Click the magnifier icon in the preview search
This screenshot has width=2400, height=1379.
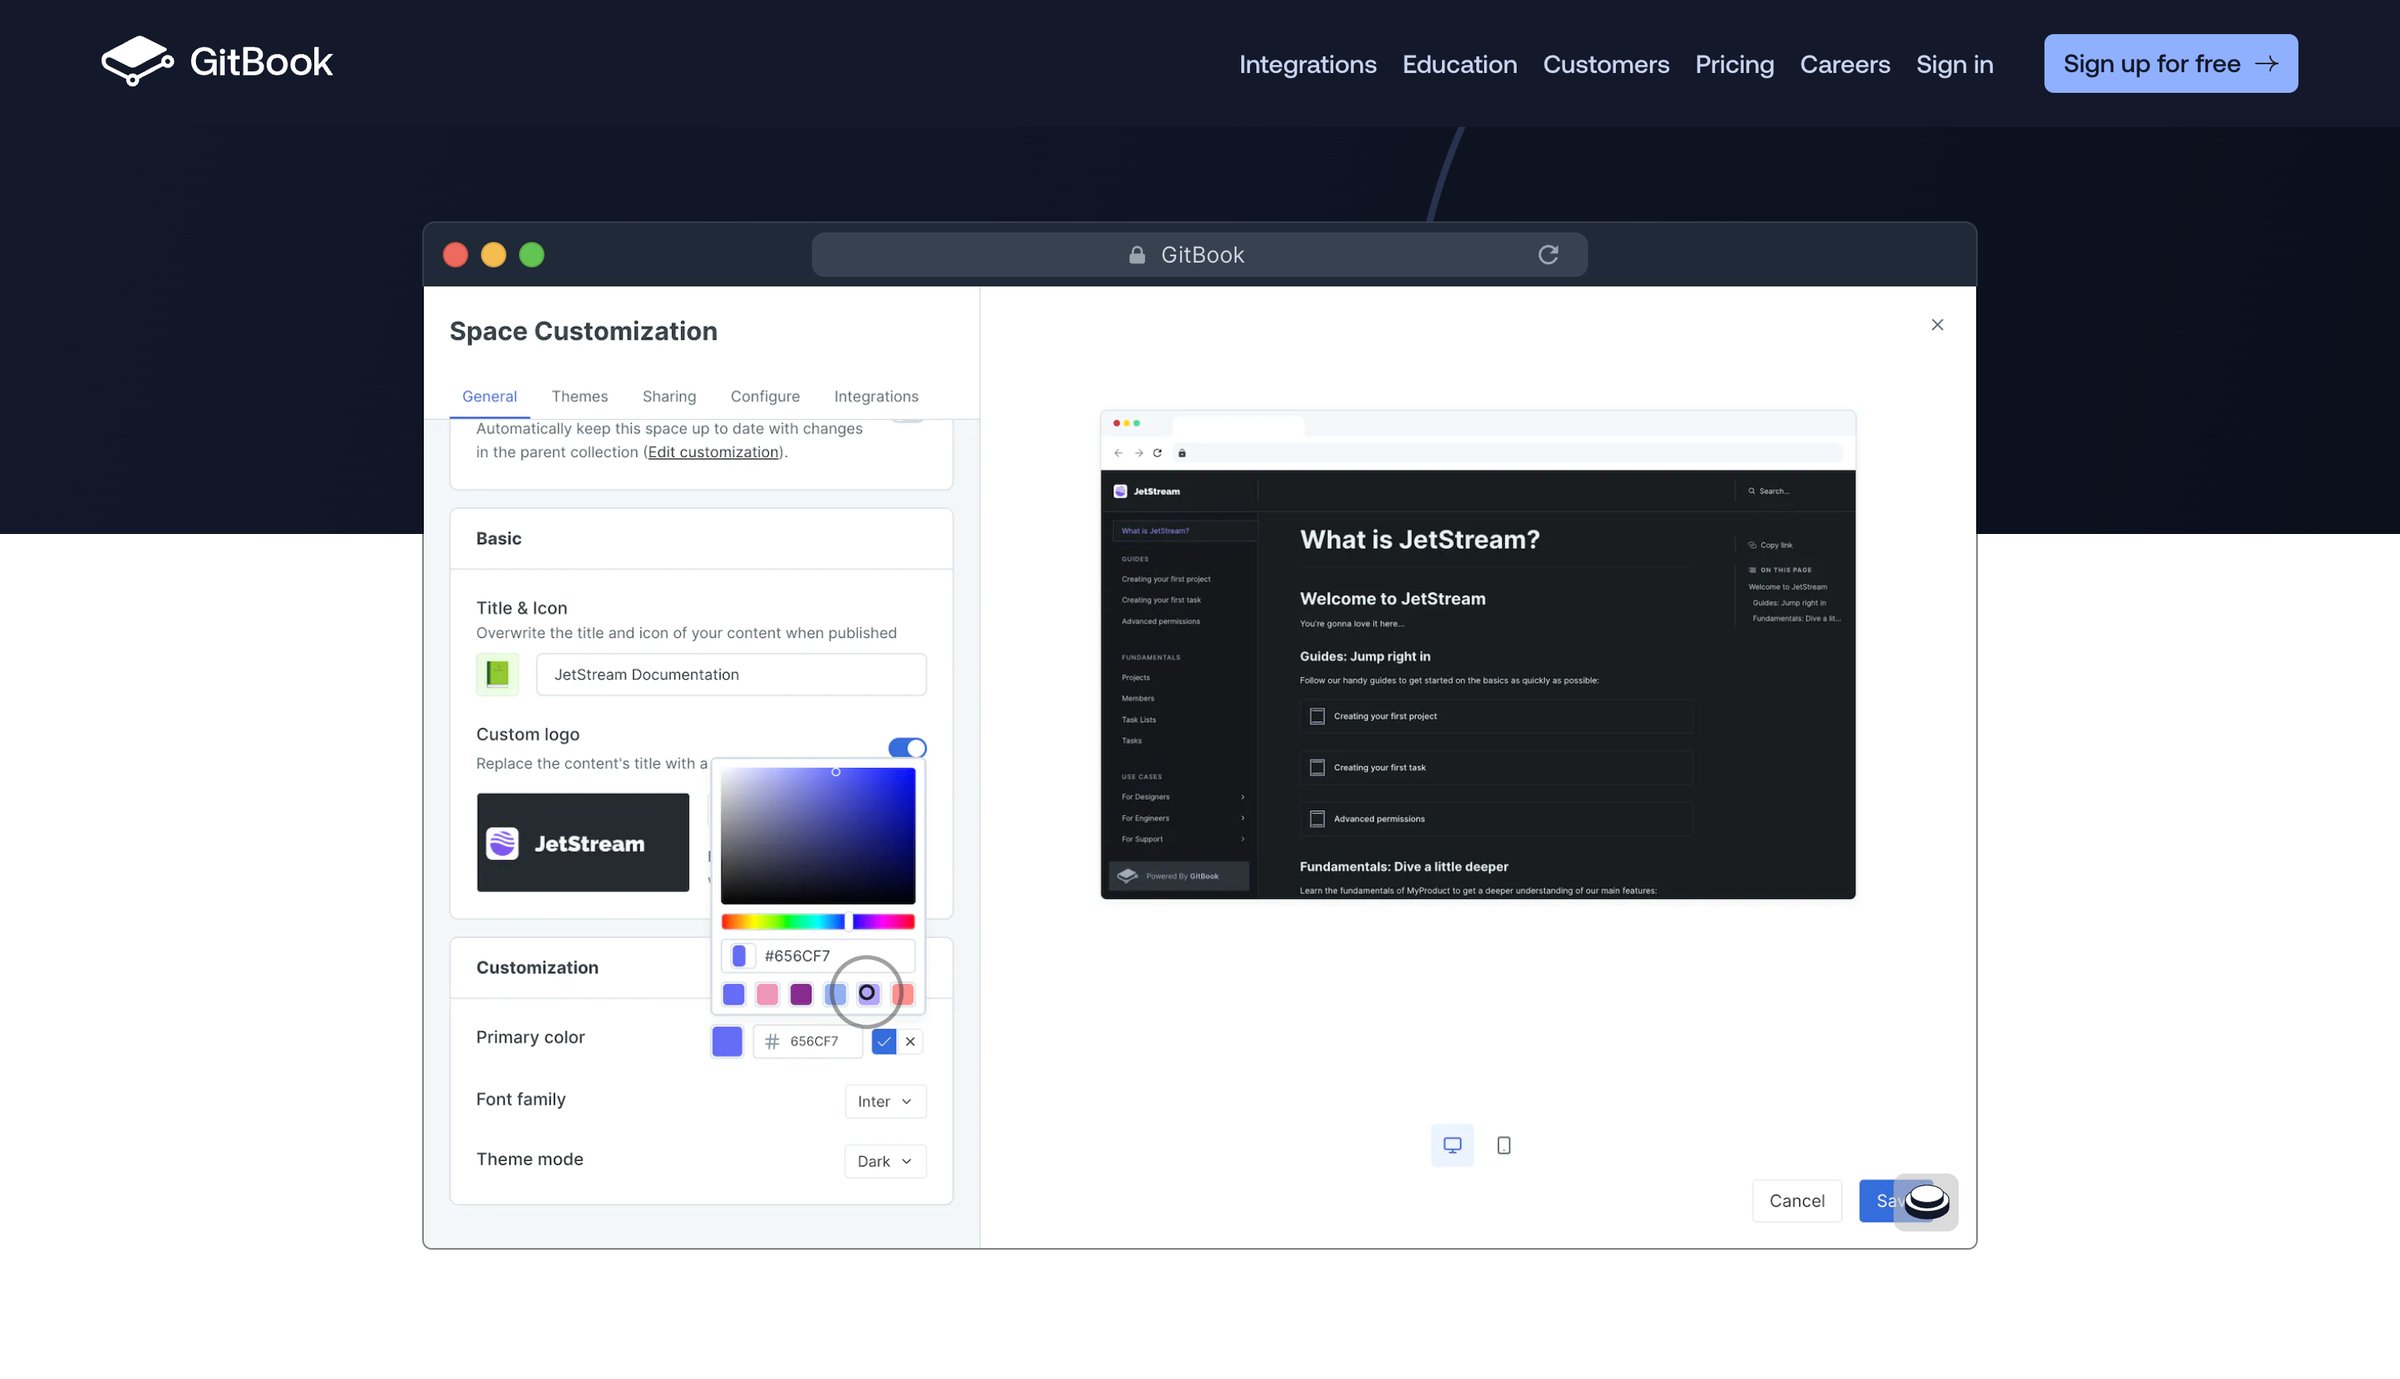pos(1751,491)
